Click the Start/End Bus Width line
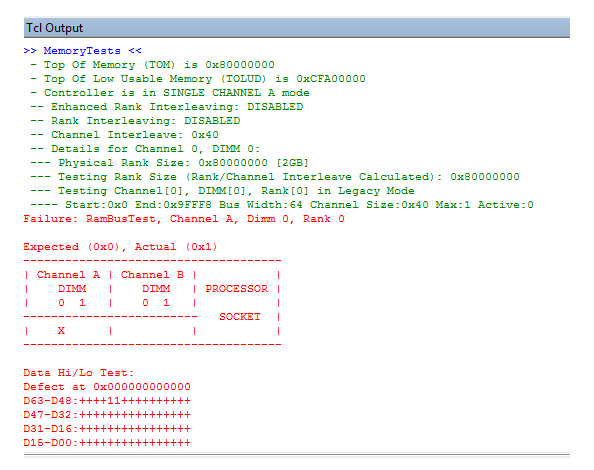The image size is (594, 470). click(x=282, y=205)
